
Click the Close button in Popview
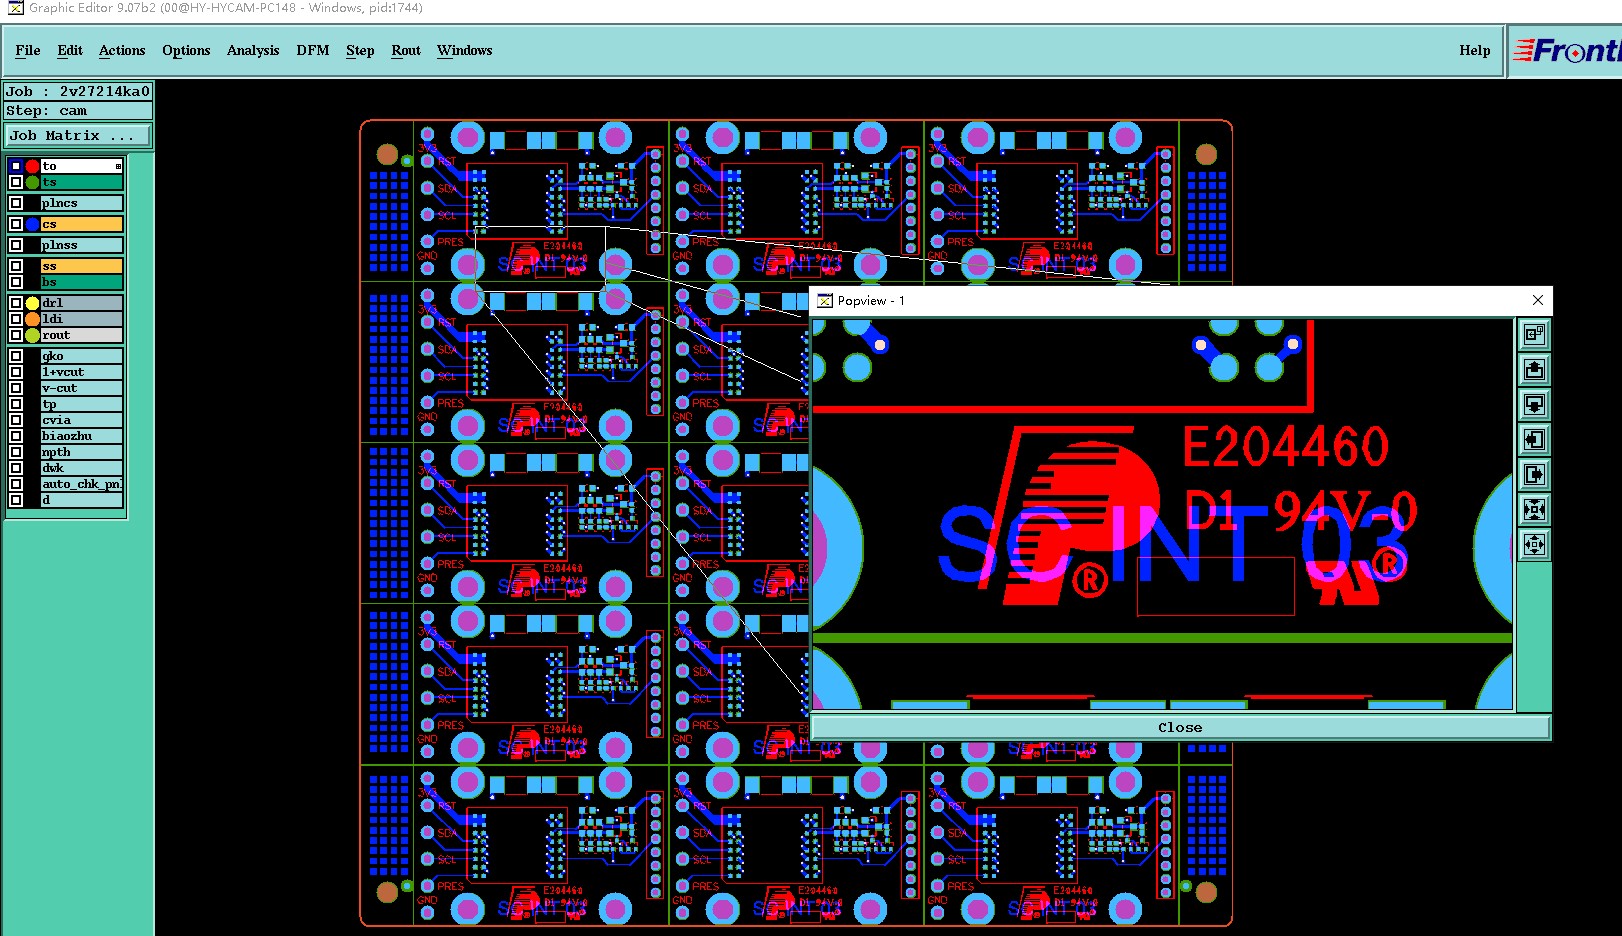(x=1180, y=727)
